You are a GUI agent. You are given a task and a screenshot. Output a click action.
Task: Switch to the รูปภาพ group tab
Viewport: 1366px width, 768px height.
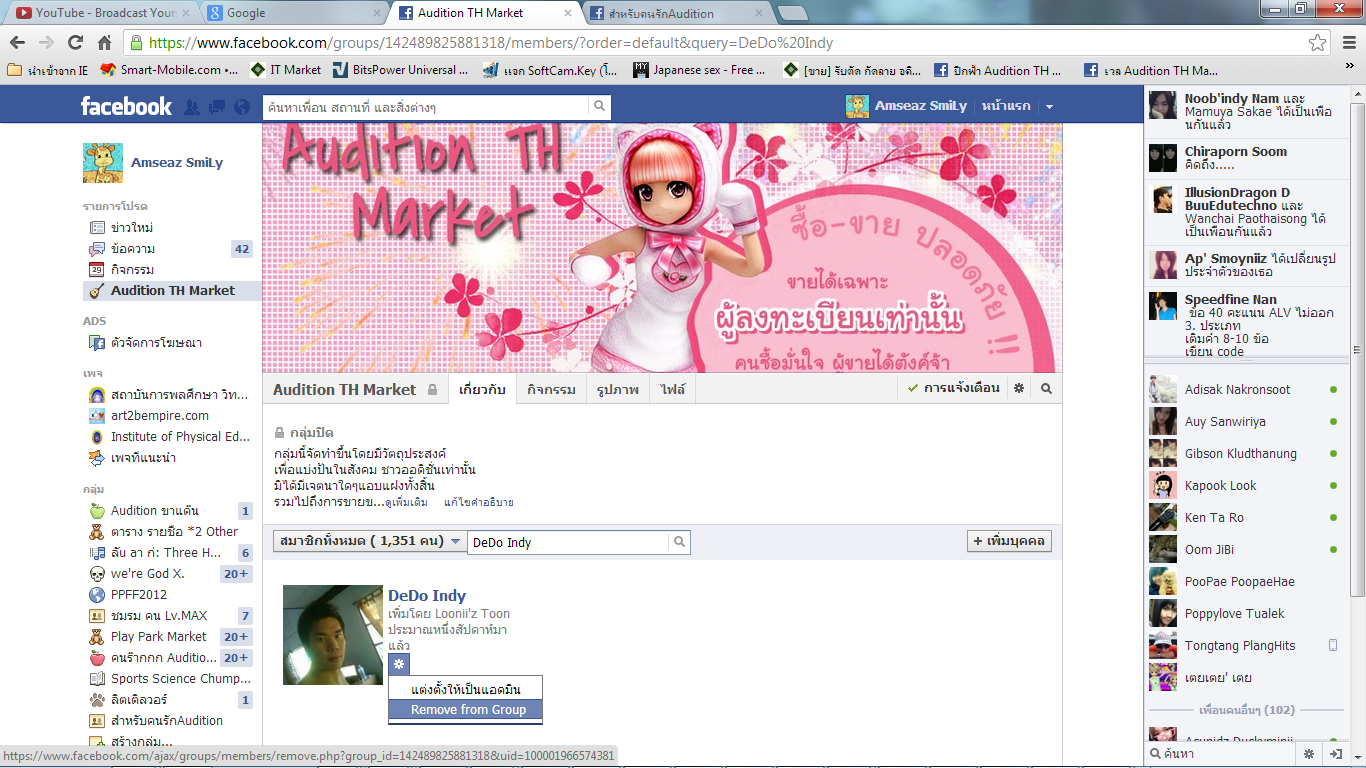click(617, 390)
